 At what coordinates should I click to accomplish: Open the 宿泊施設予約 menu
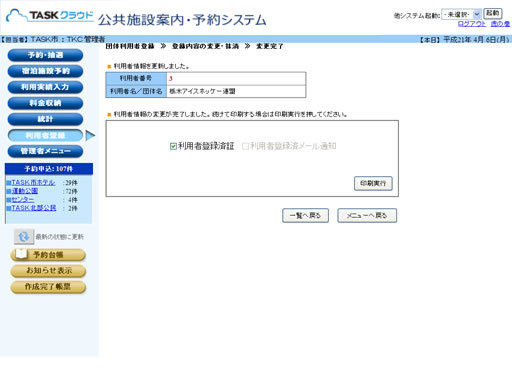(45, 71)
